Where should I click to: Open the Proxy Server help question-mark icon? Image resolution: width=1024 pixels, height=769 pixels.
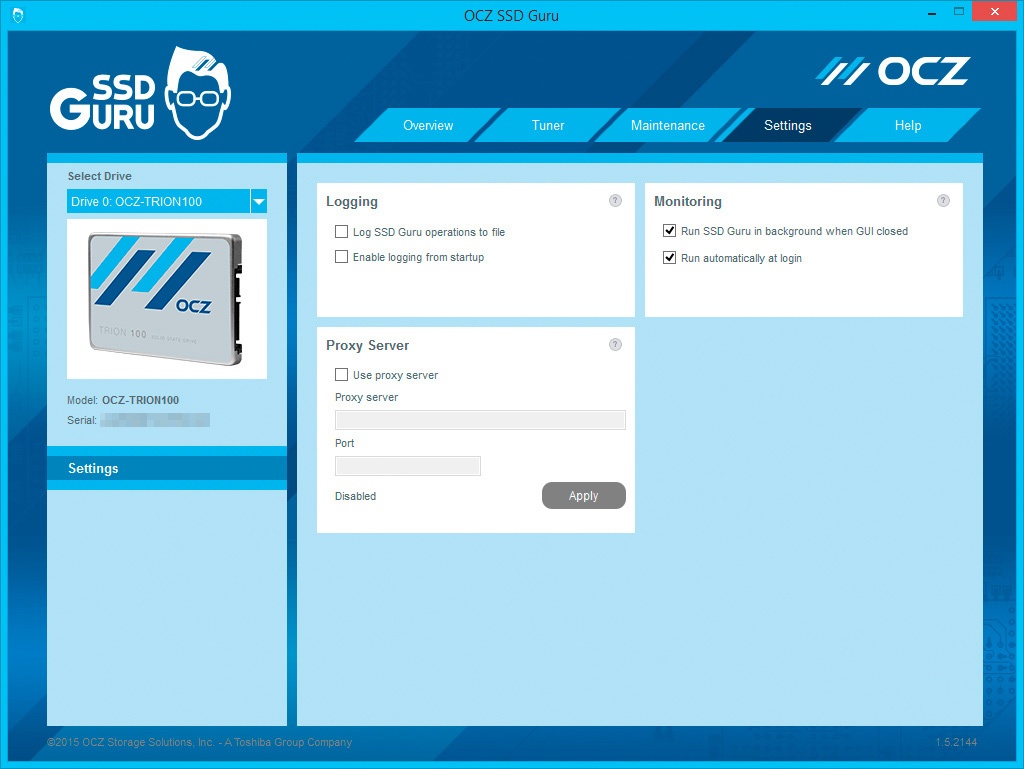coord(615,345)
